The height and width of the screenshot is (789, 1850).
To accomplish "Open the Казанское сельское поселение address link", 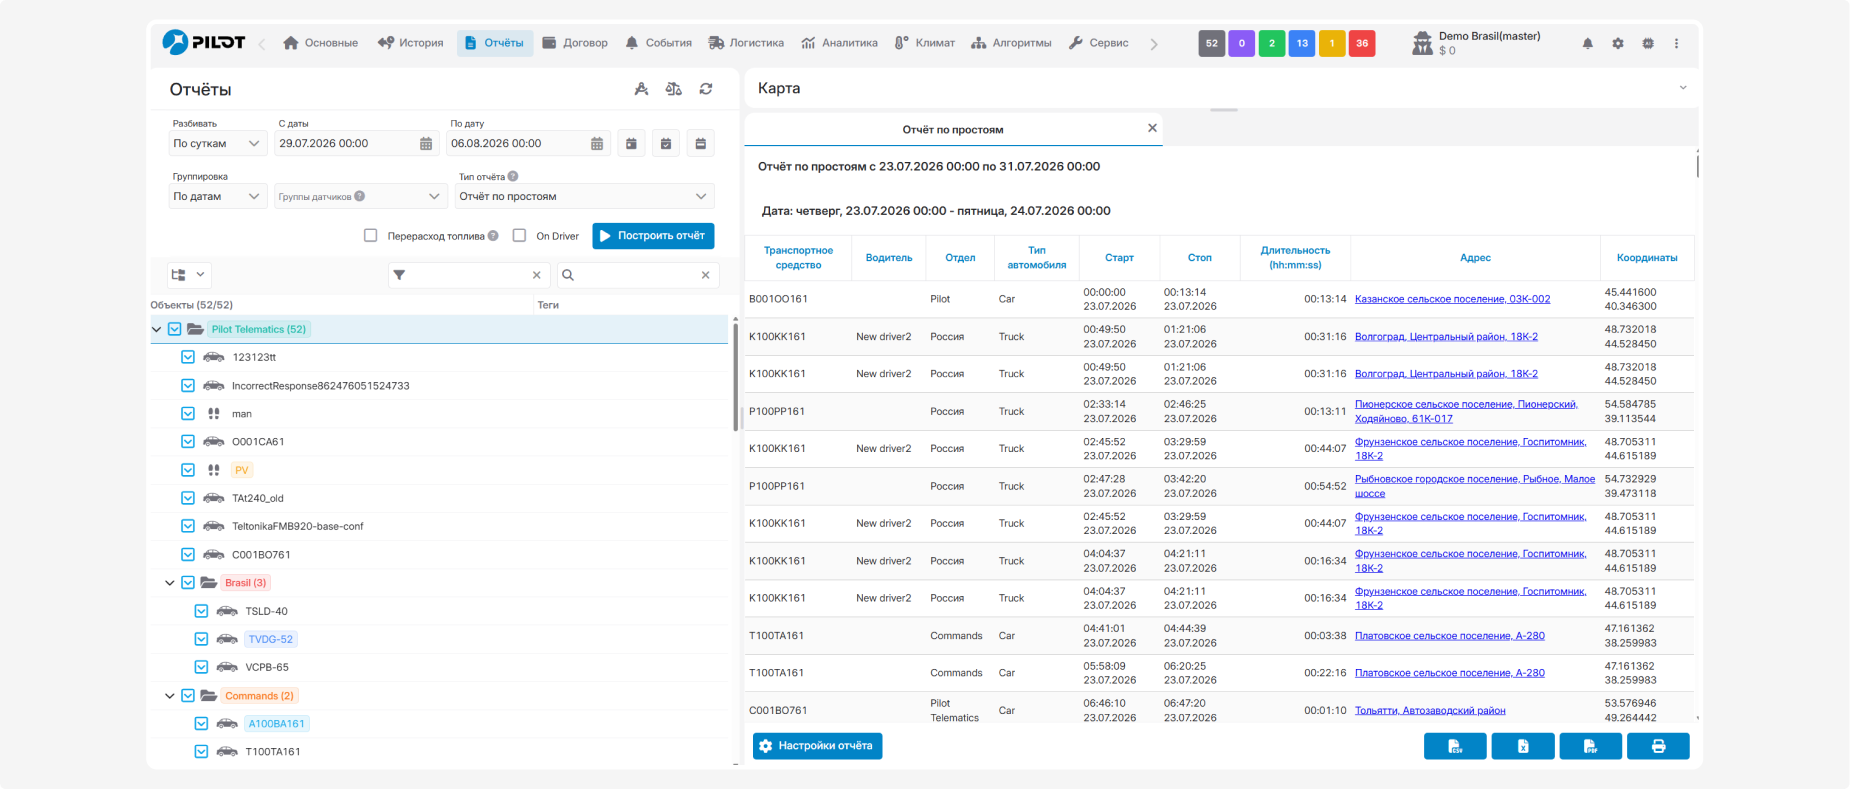I will (1452, 299).
